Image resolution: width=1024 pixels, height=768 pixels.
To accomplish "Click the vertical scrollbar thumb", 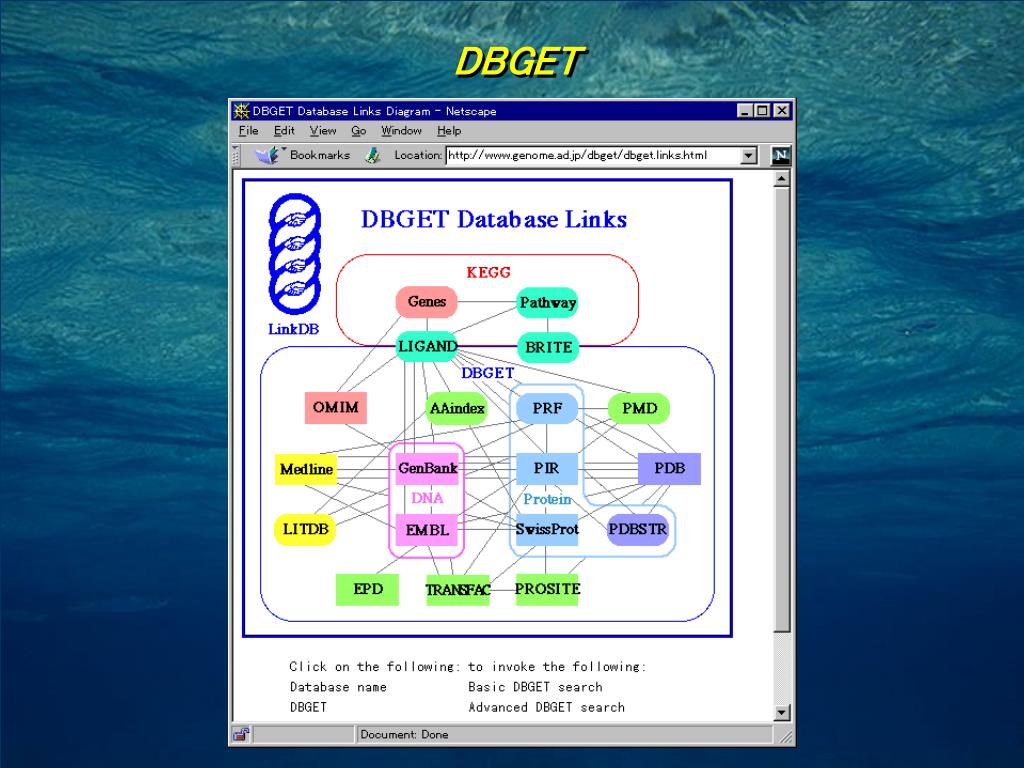I will pyautogui.click(x=782, y=409).
